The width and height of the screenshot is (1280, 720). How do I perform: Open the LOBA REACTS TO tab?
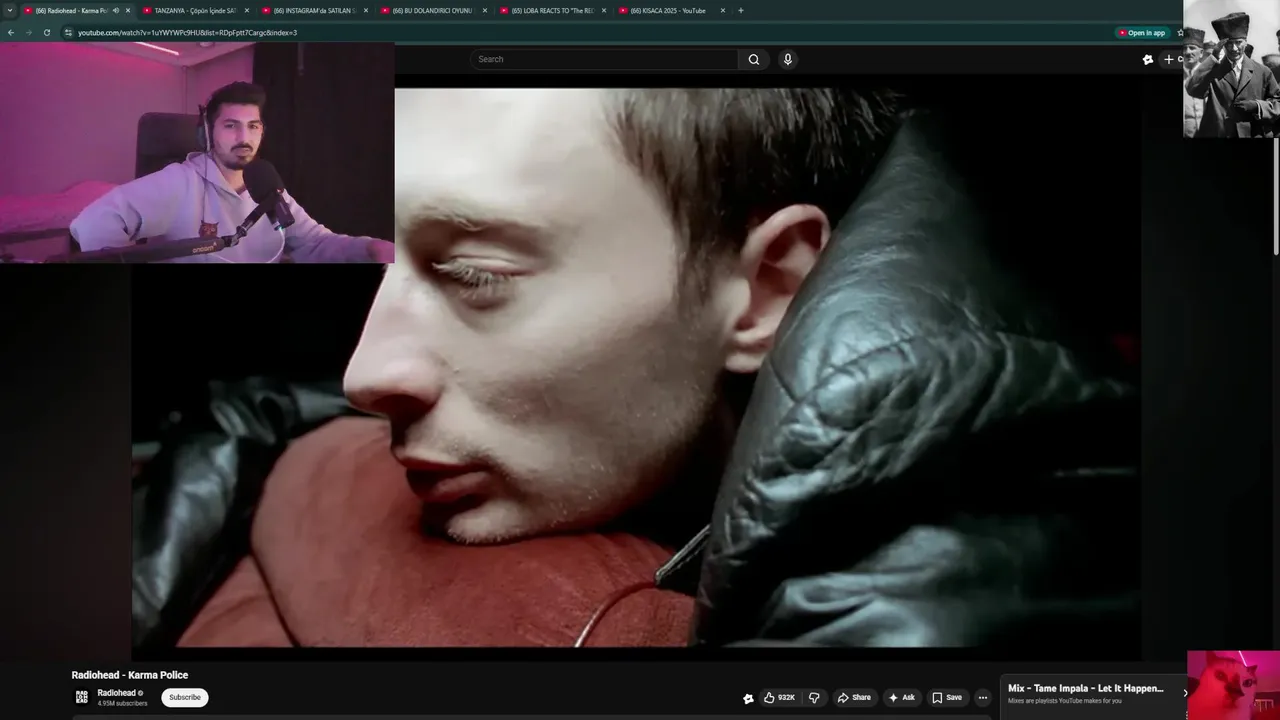[553, 10]
